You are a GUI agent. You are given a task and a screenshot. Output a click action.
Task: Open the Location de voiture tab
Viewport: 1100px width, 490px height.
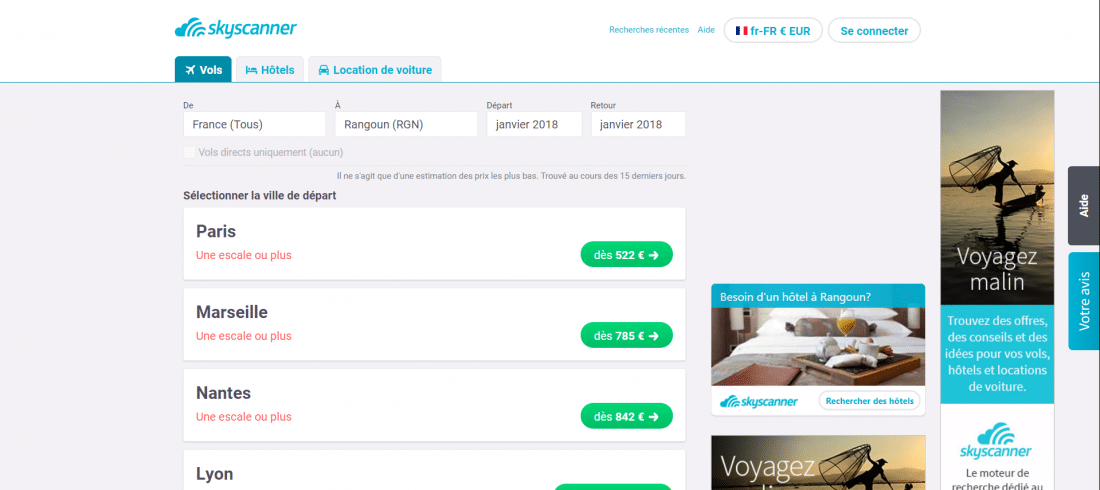click(x=375, y=69)
